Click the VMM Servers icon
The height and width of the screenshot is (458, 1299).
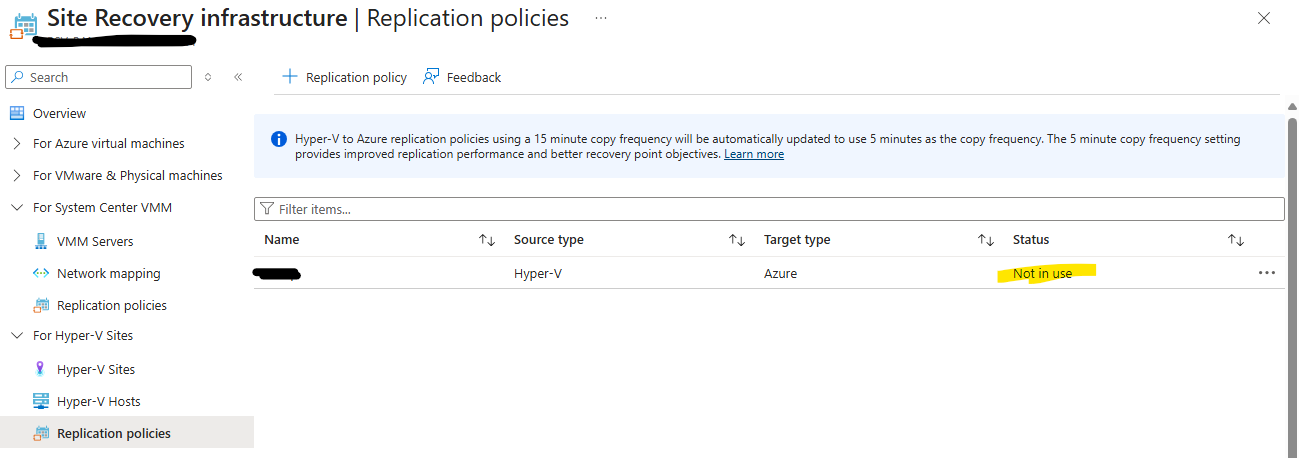coord(41,241)
